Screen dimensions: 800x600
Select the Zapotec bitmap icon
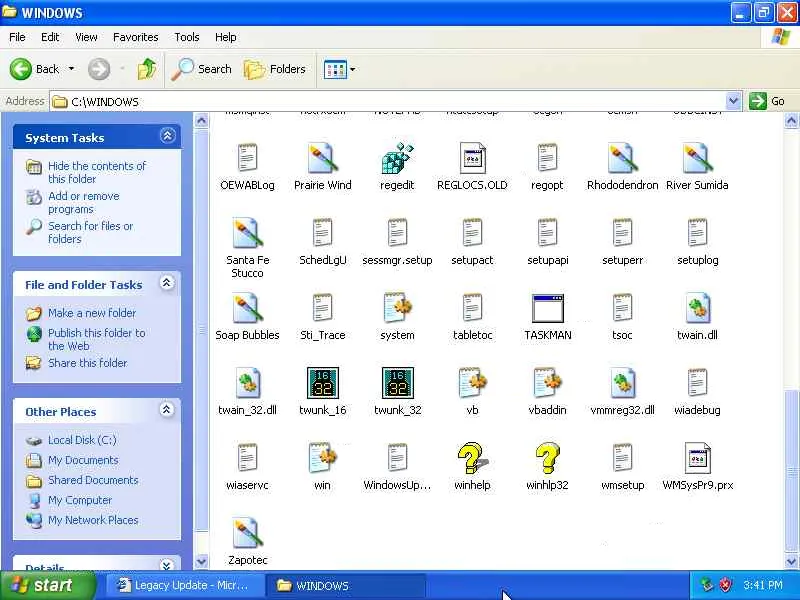pyautogui.click(x=247, y=533)
